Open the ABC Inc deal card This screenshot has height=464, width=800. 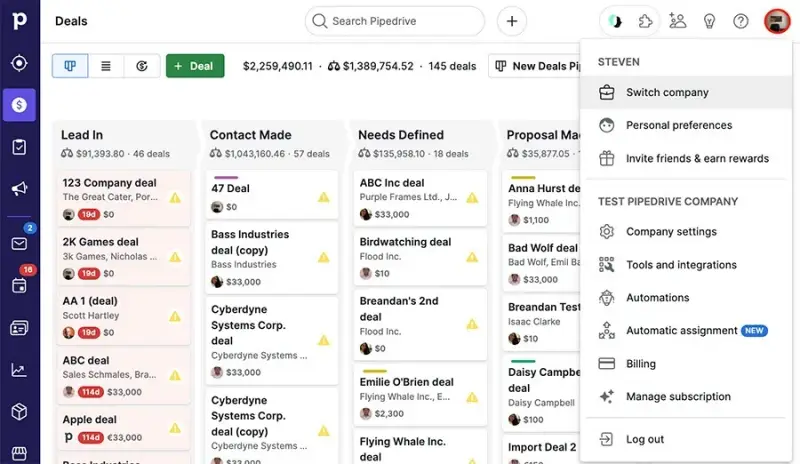[420, 199]
